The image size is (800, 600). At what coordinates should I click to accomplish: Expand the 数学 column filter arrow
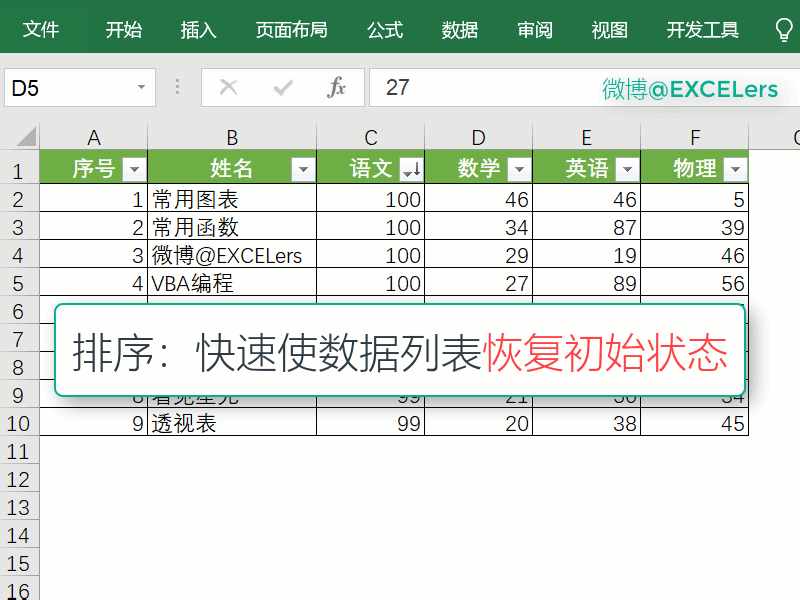[518, 169]
